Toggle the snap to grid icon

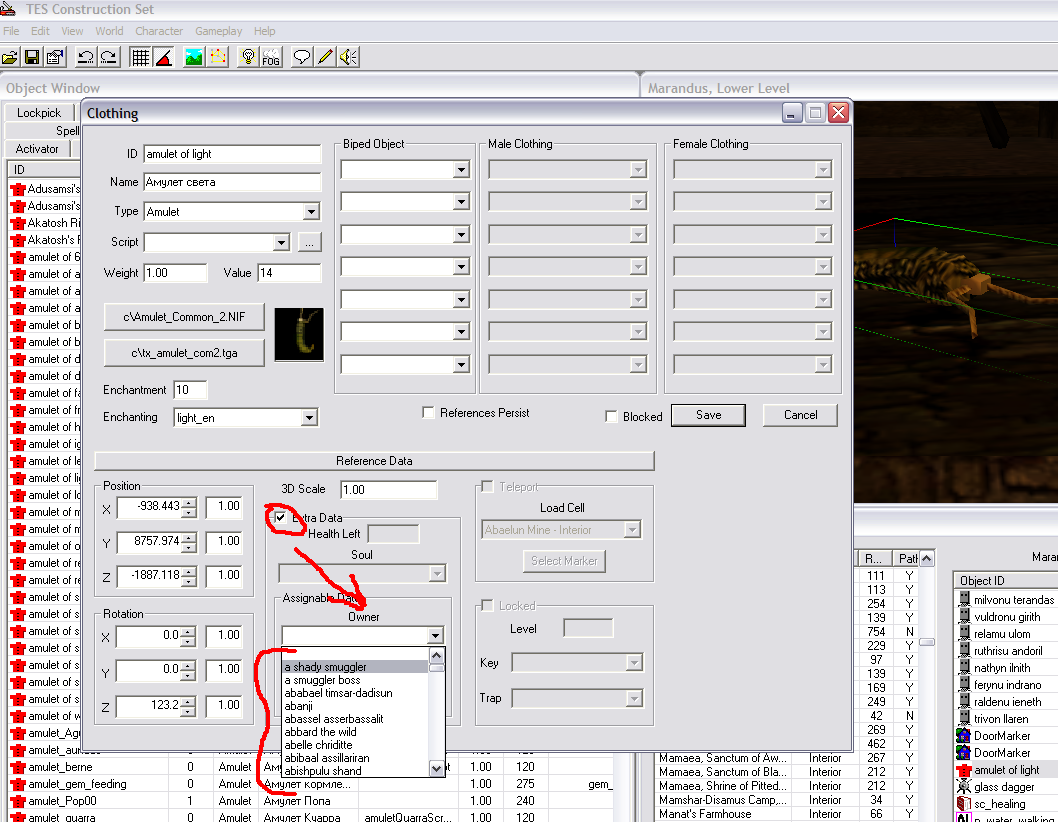[140, 57]
